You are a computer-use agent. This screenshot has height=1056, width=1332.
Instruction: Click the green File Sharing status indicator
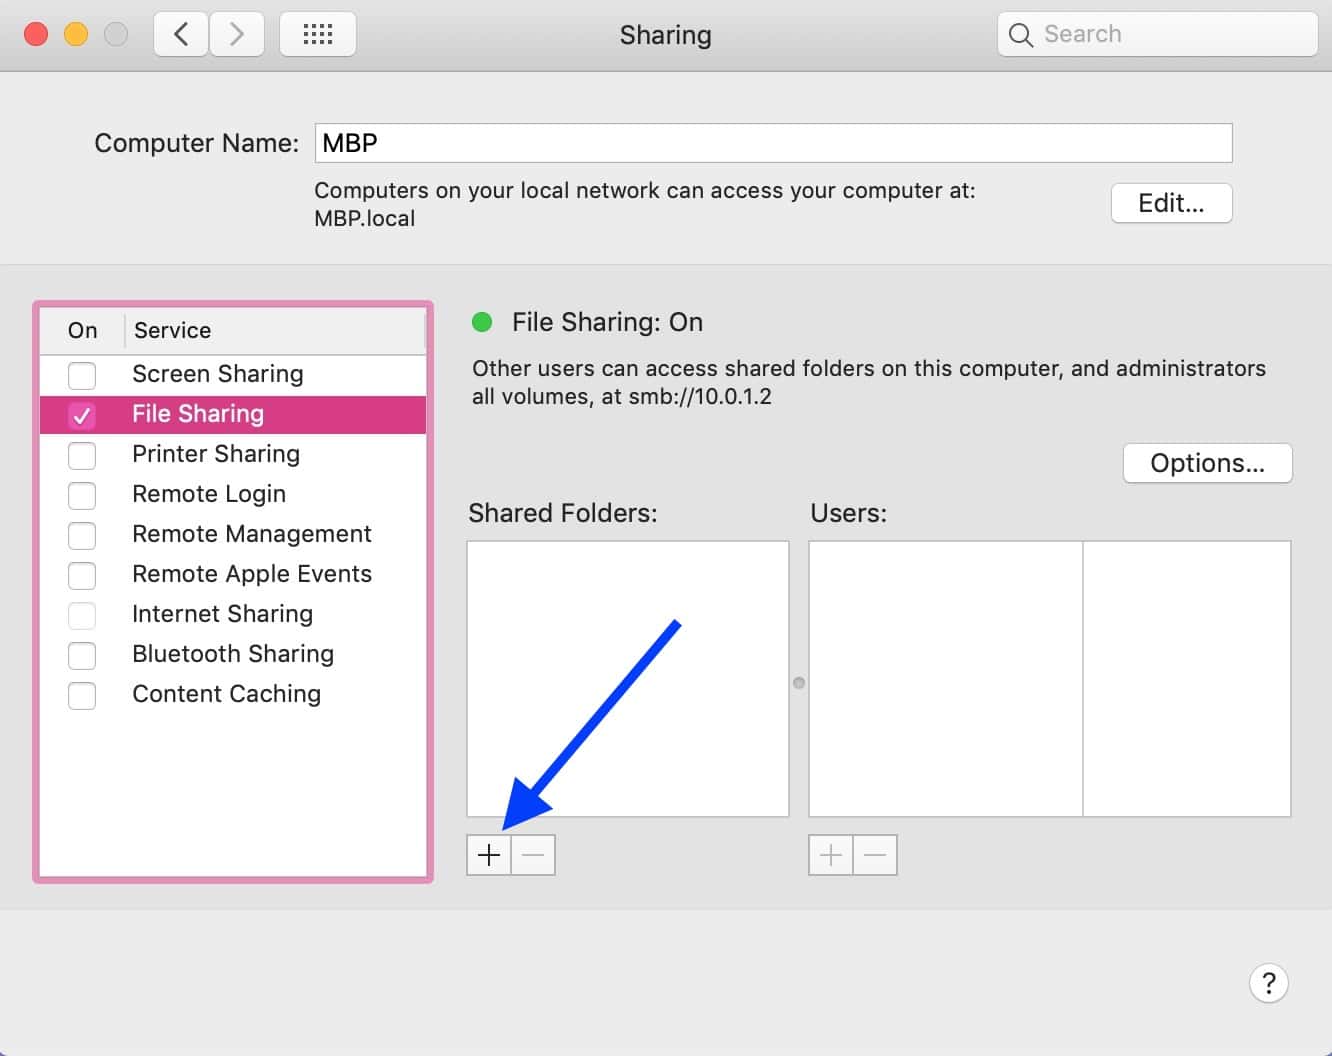[x=482, y=322]
